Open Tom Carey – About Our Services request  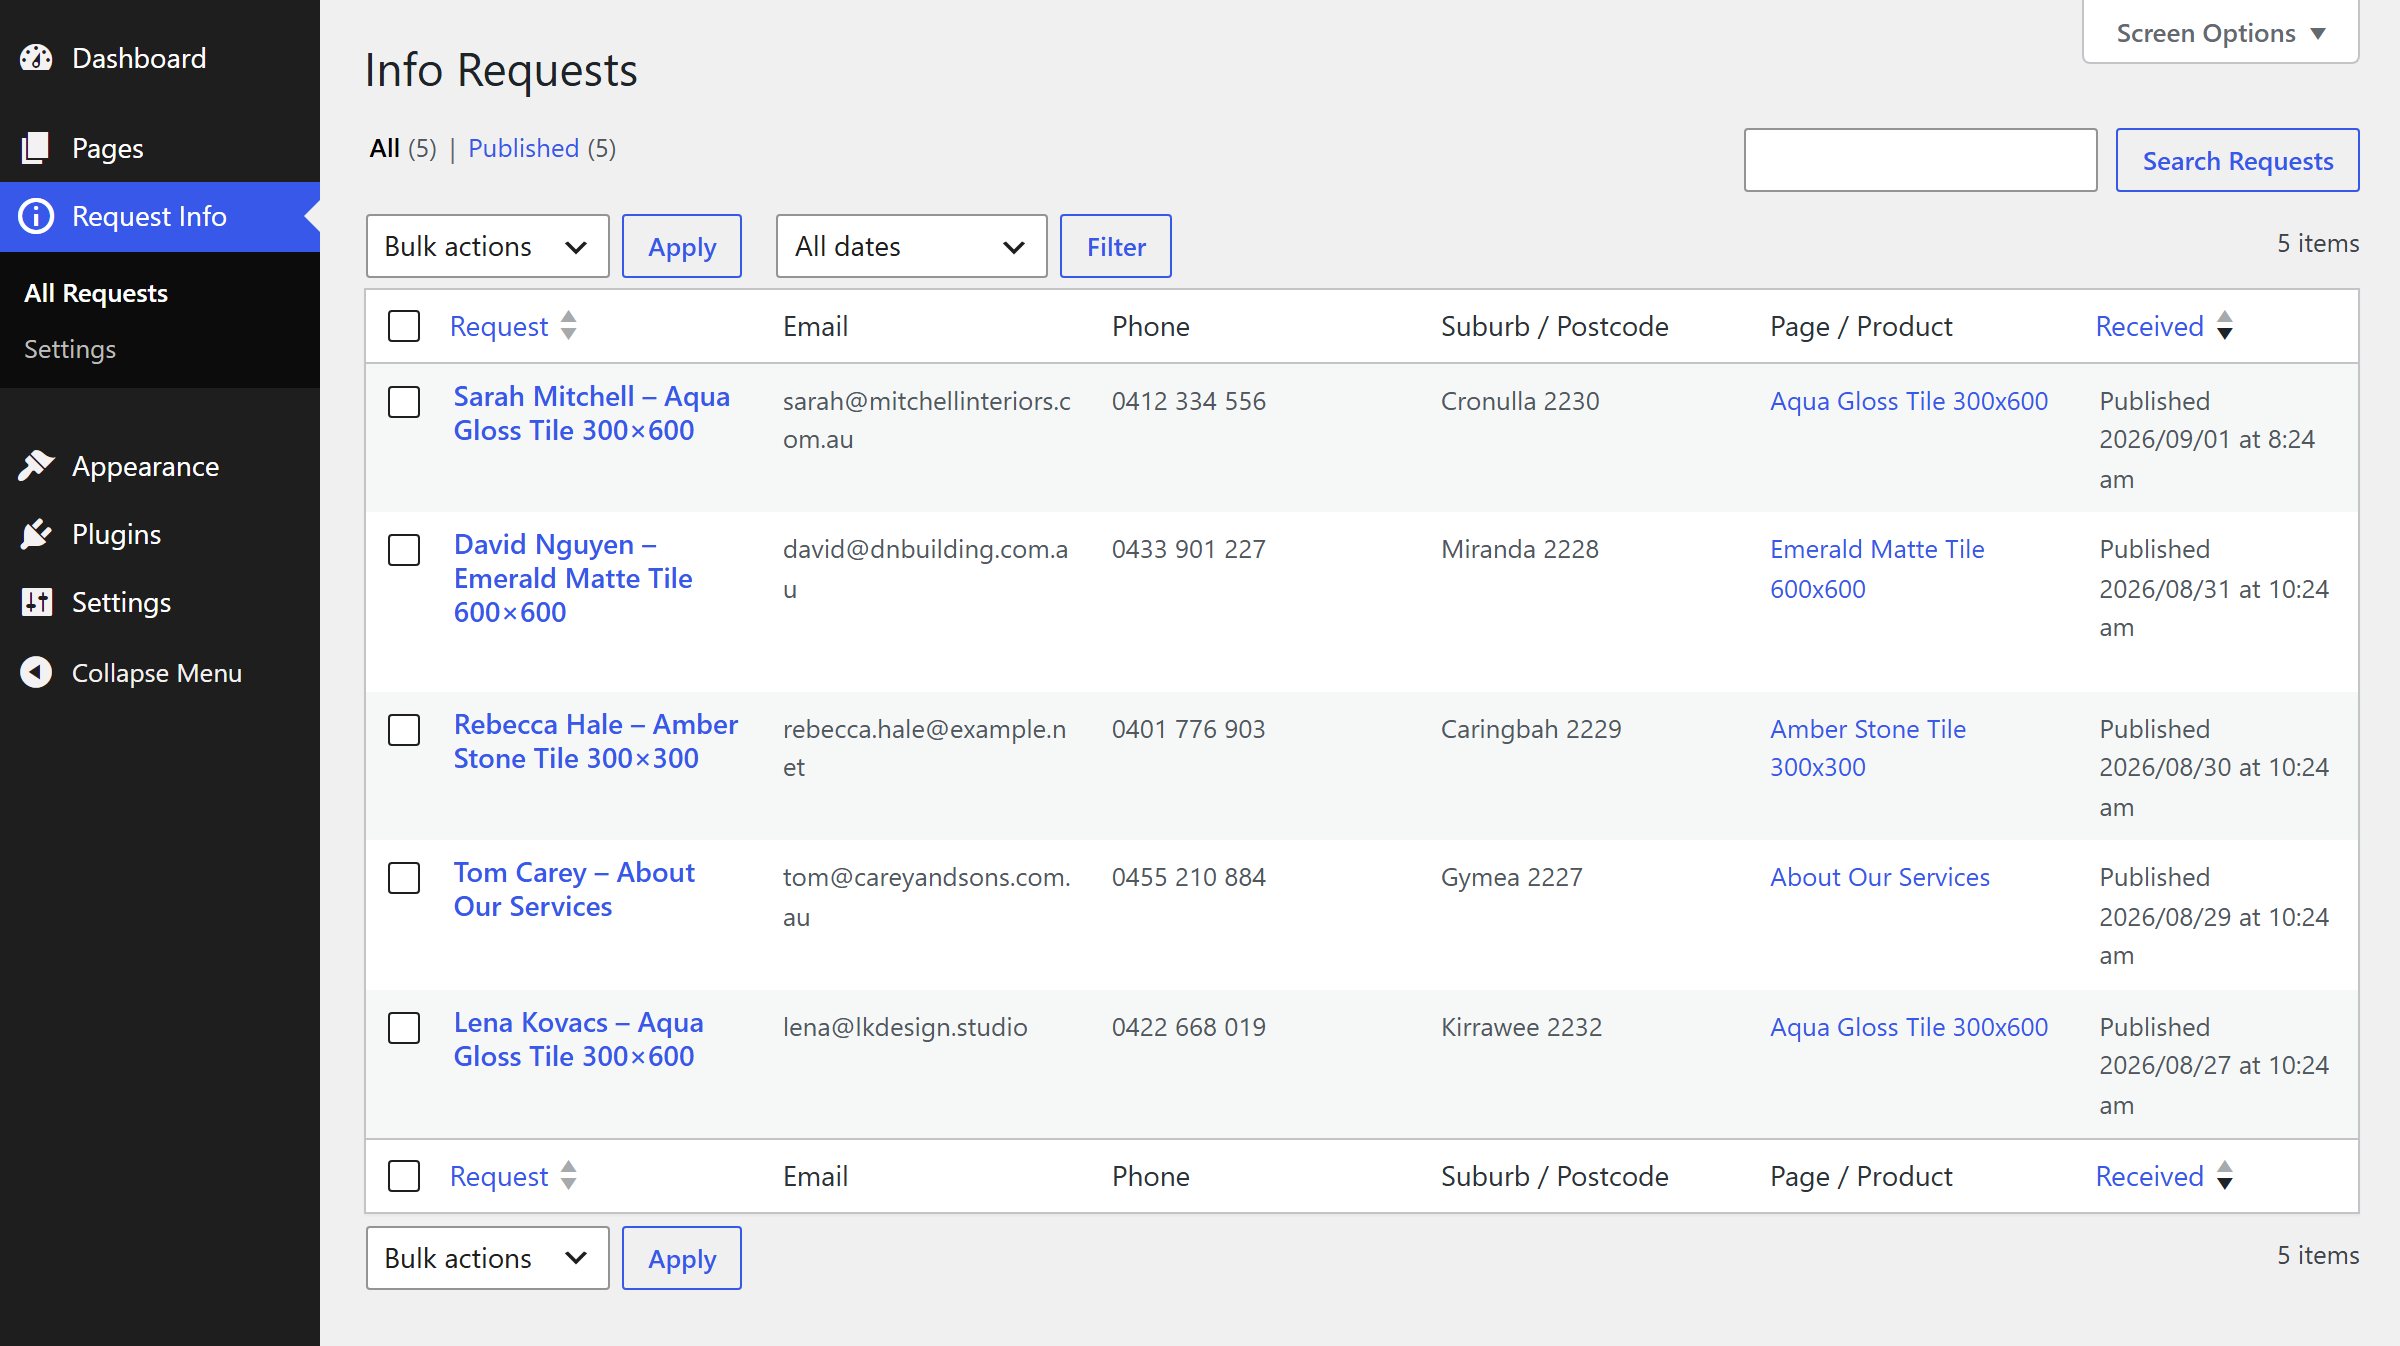tap(574, 889)
